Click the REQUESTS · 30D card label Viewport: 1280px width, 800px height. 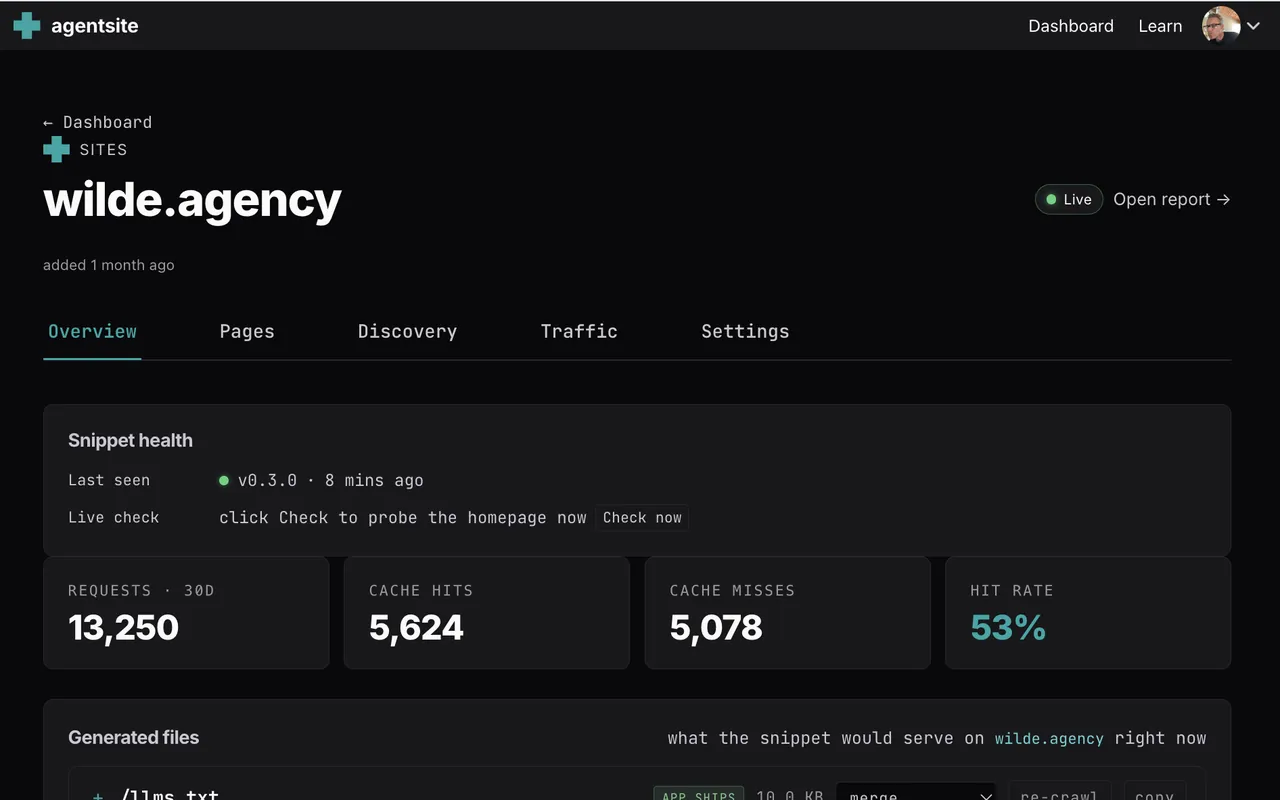tap(141, 590)
